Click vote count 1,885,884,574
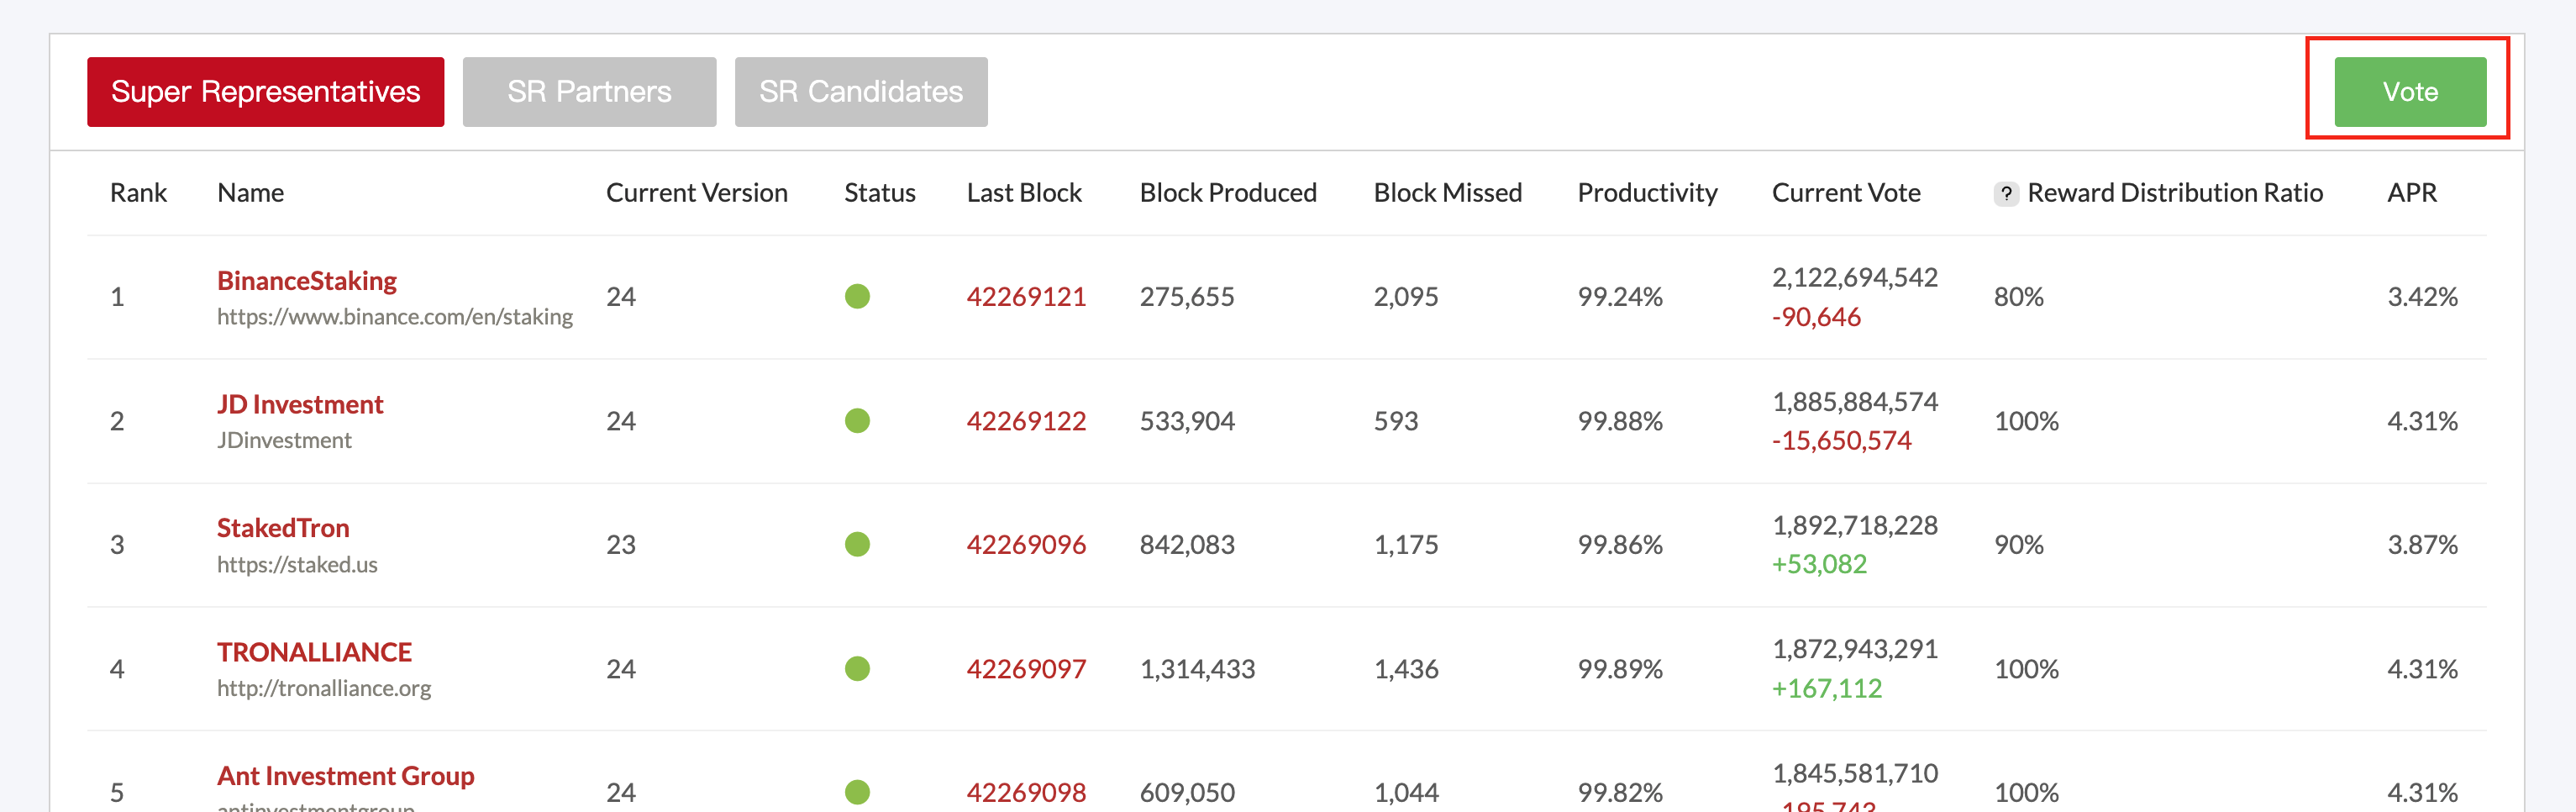 pyautogui.click(x=1855, y=402)
